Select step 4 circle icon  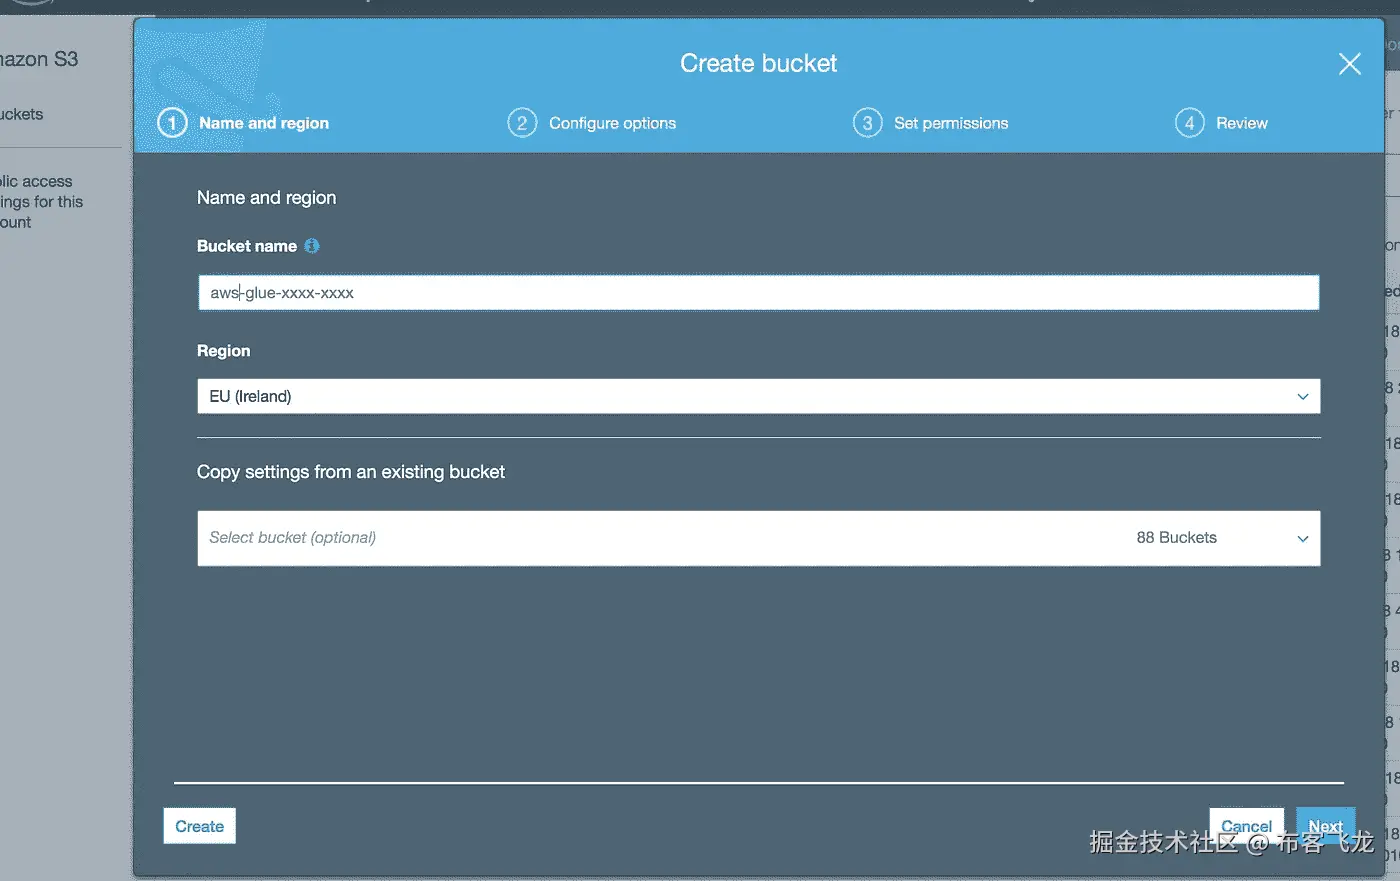pos(1189,123)
